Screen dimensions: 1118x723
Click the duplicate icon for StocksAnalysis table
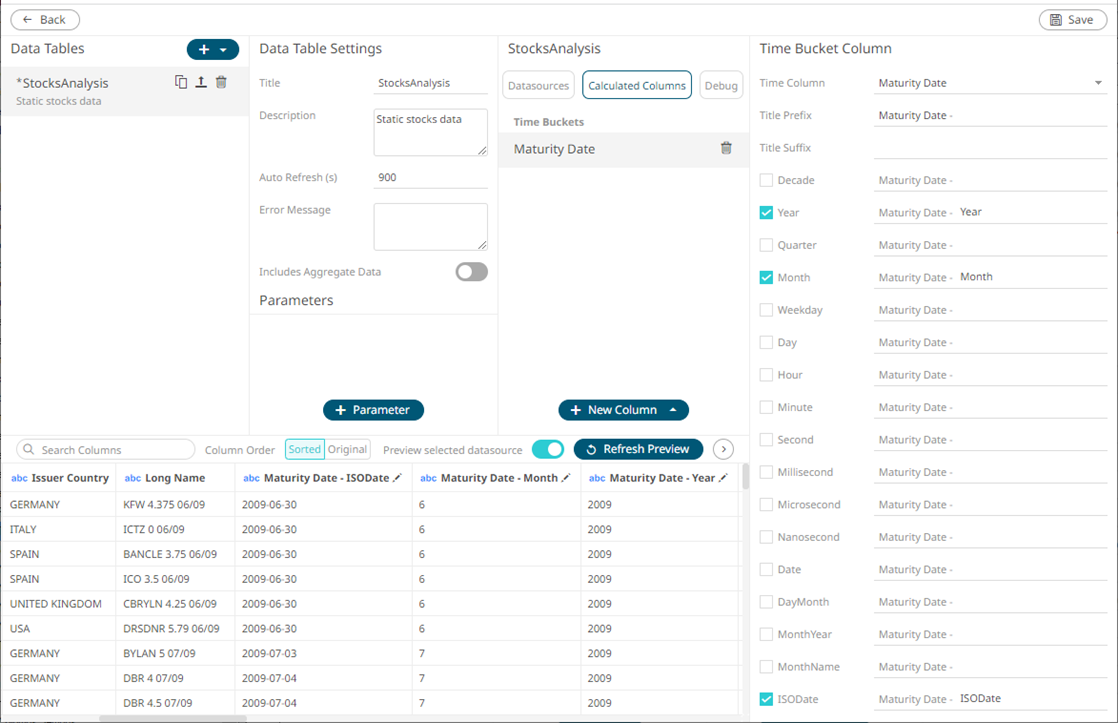(x=181, y=83)
